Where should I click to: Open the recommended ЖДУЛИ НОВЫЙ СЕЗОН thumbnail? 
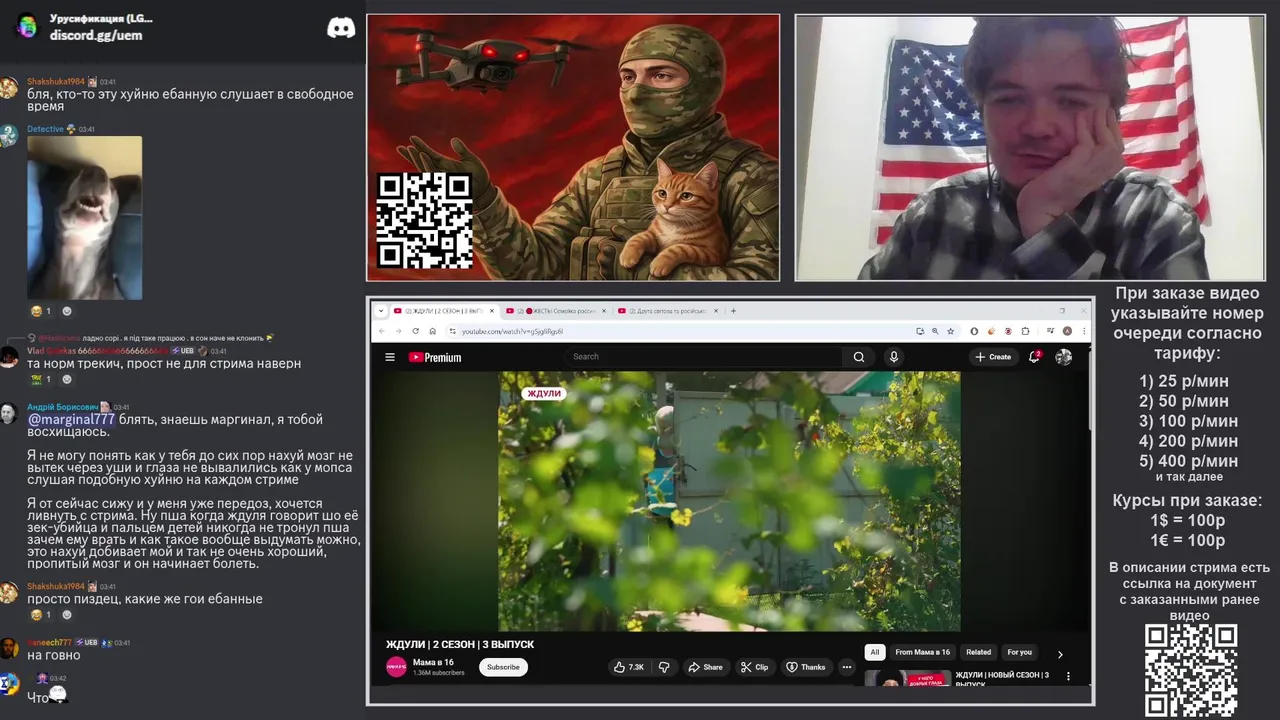click(x=908, y=679)
